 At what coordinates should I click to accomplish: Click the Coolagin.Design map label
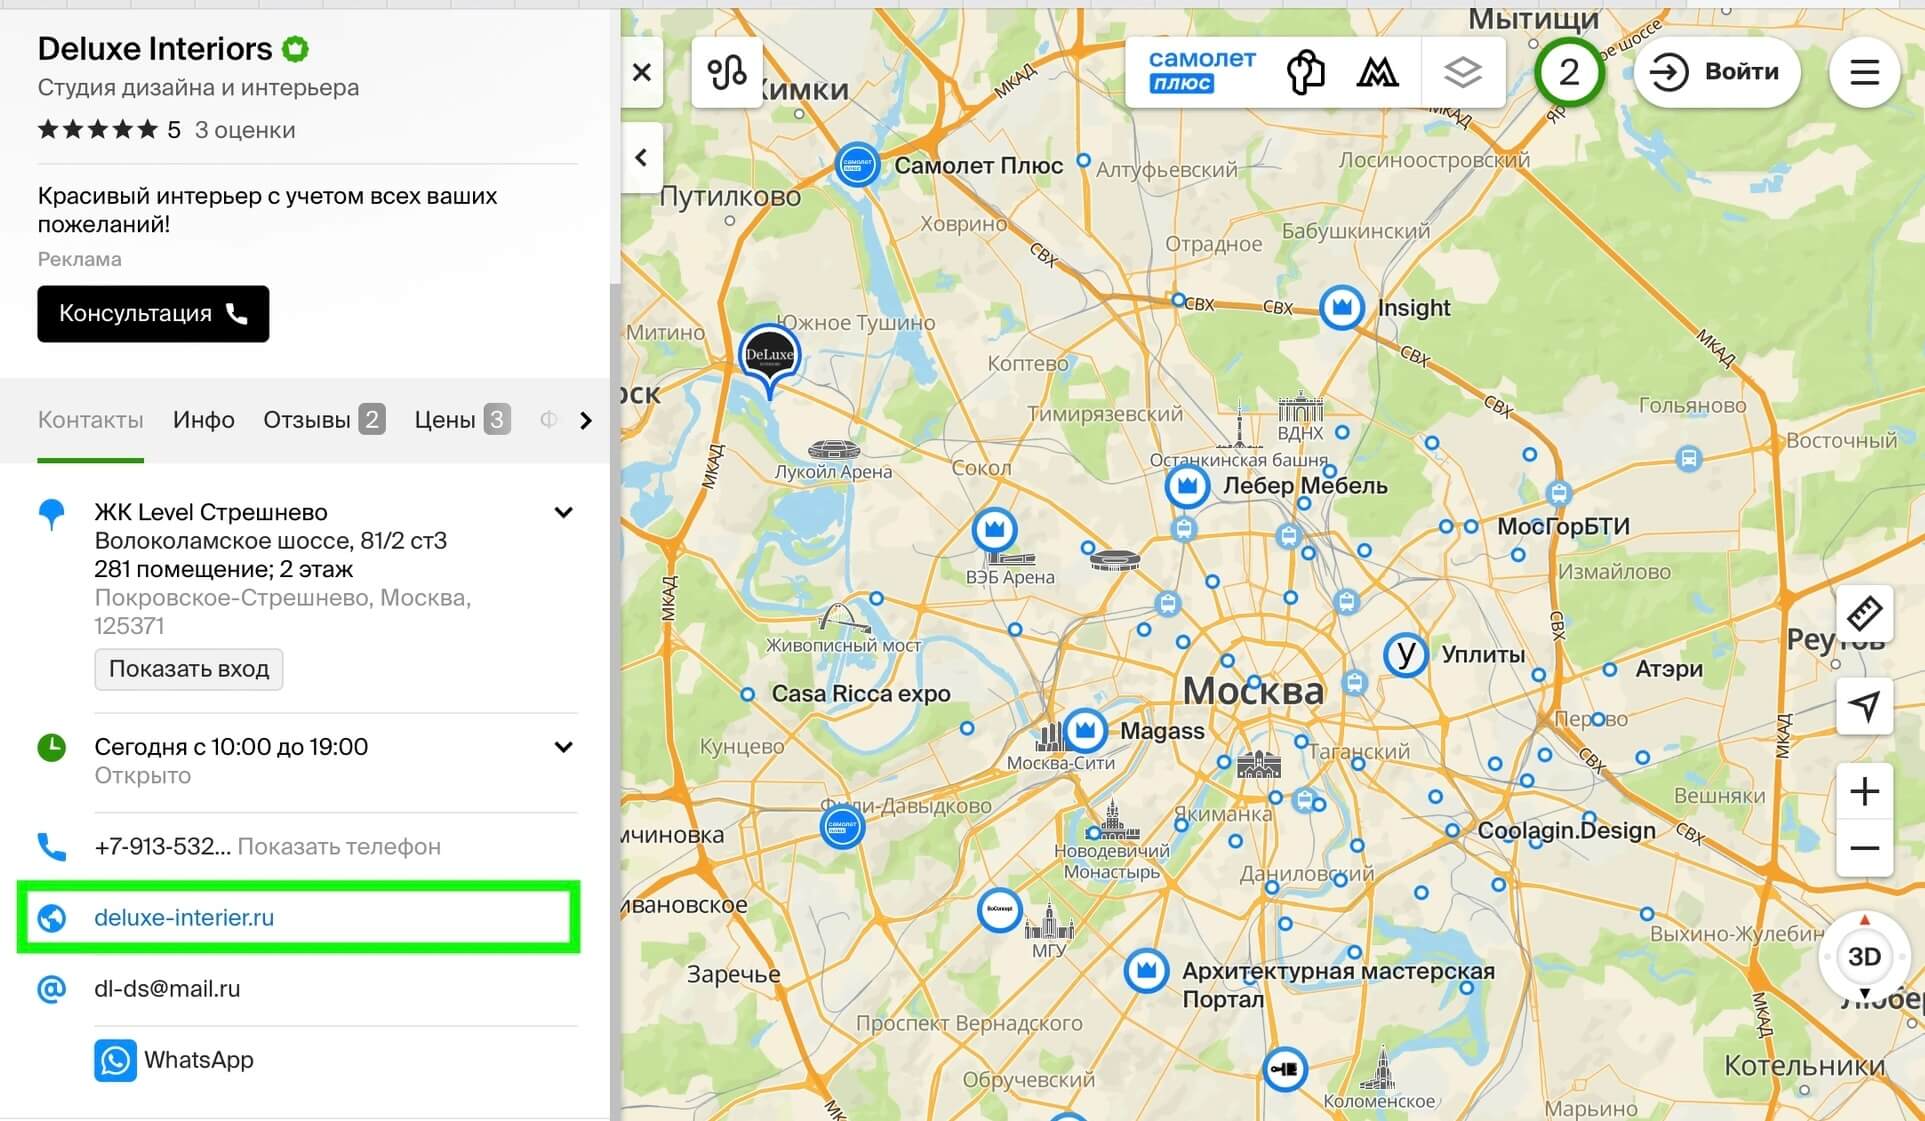click(x=1566, y=830)
